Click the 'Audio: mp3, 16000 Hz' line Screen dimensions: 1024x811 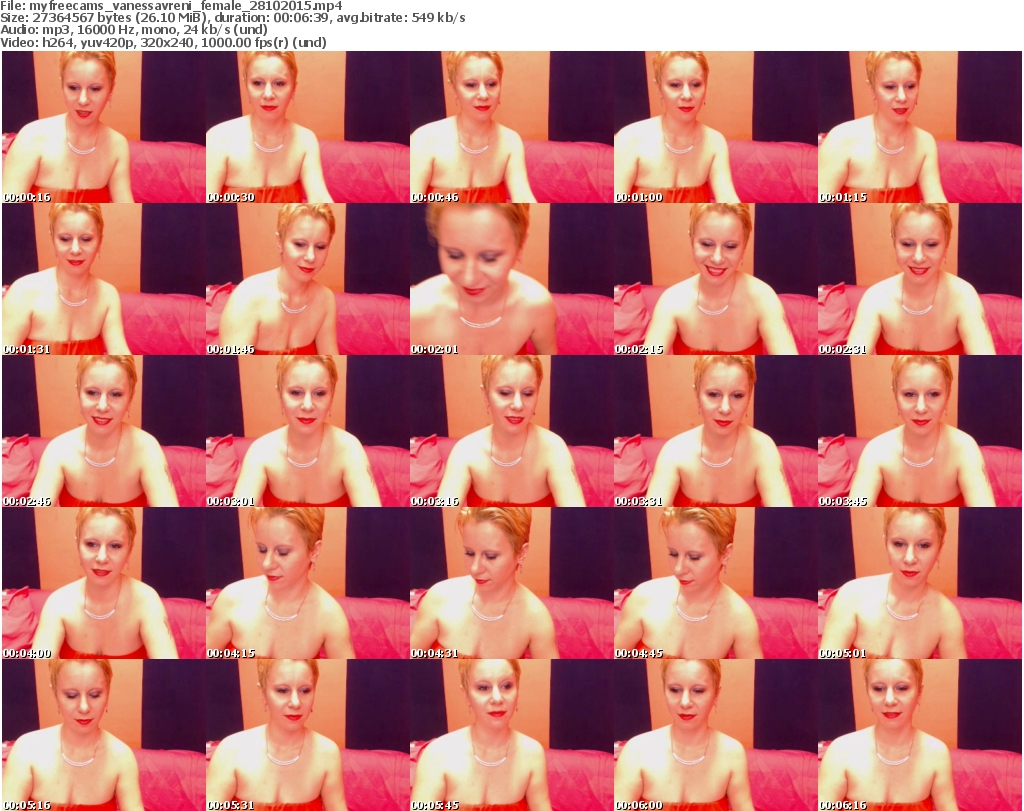pyautogui.click(x=134, y=30)
